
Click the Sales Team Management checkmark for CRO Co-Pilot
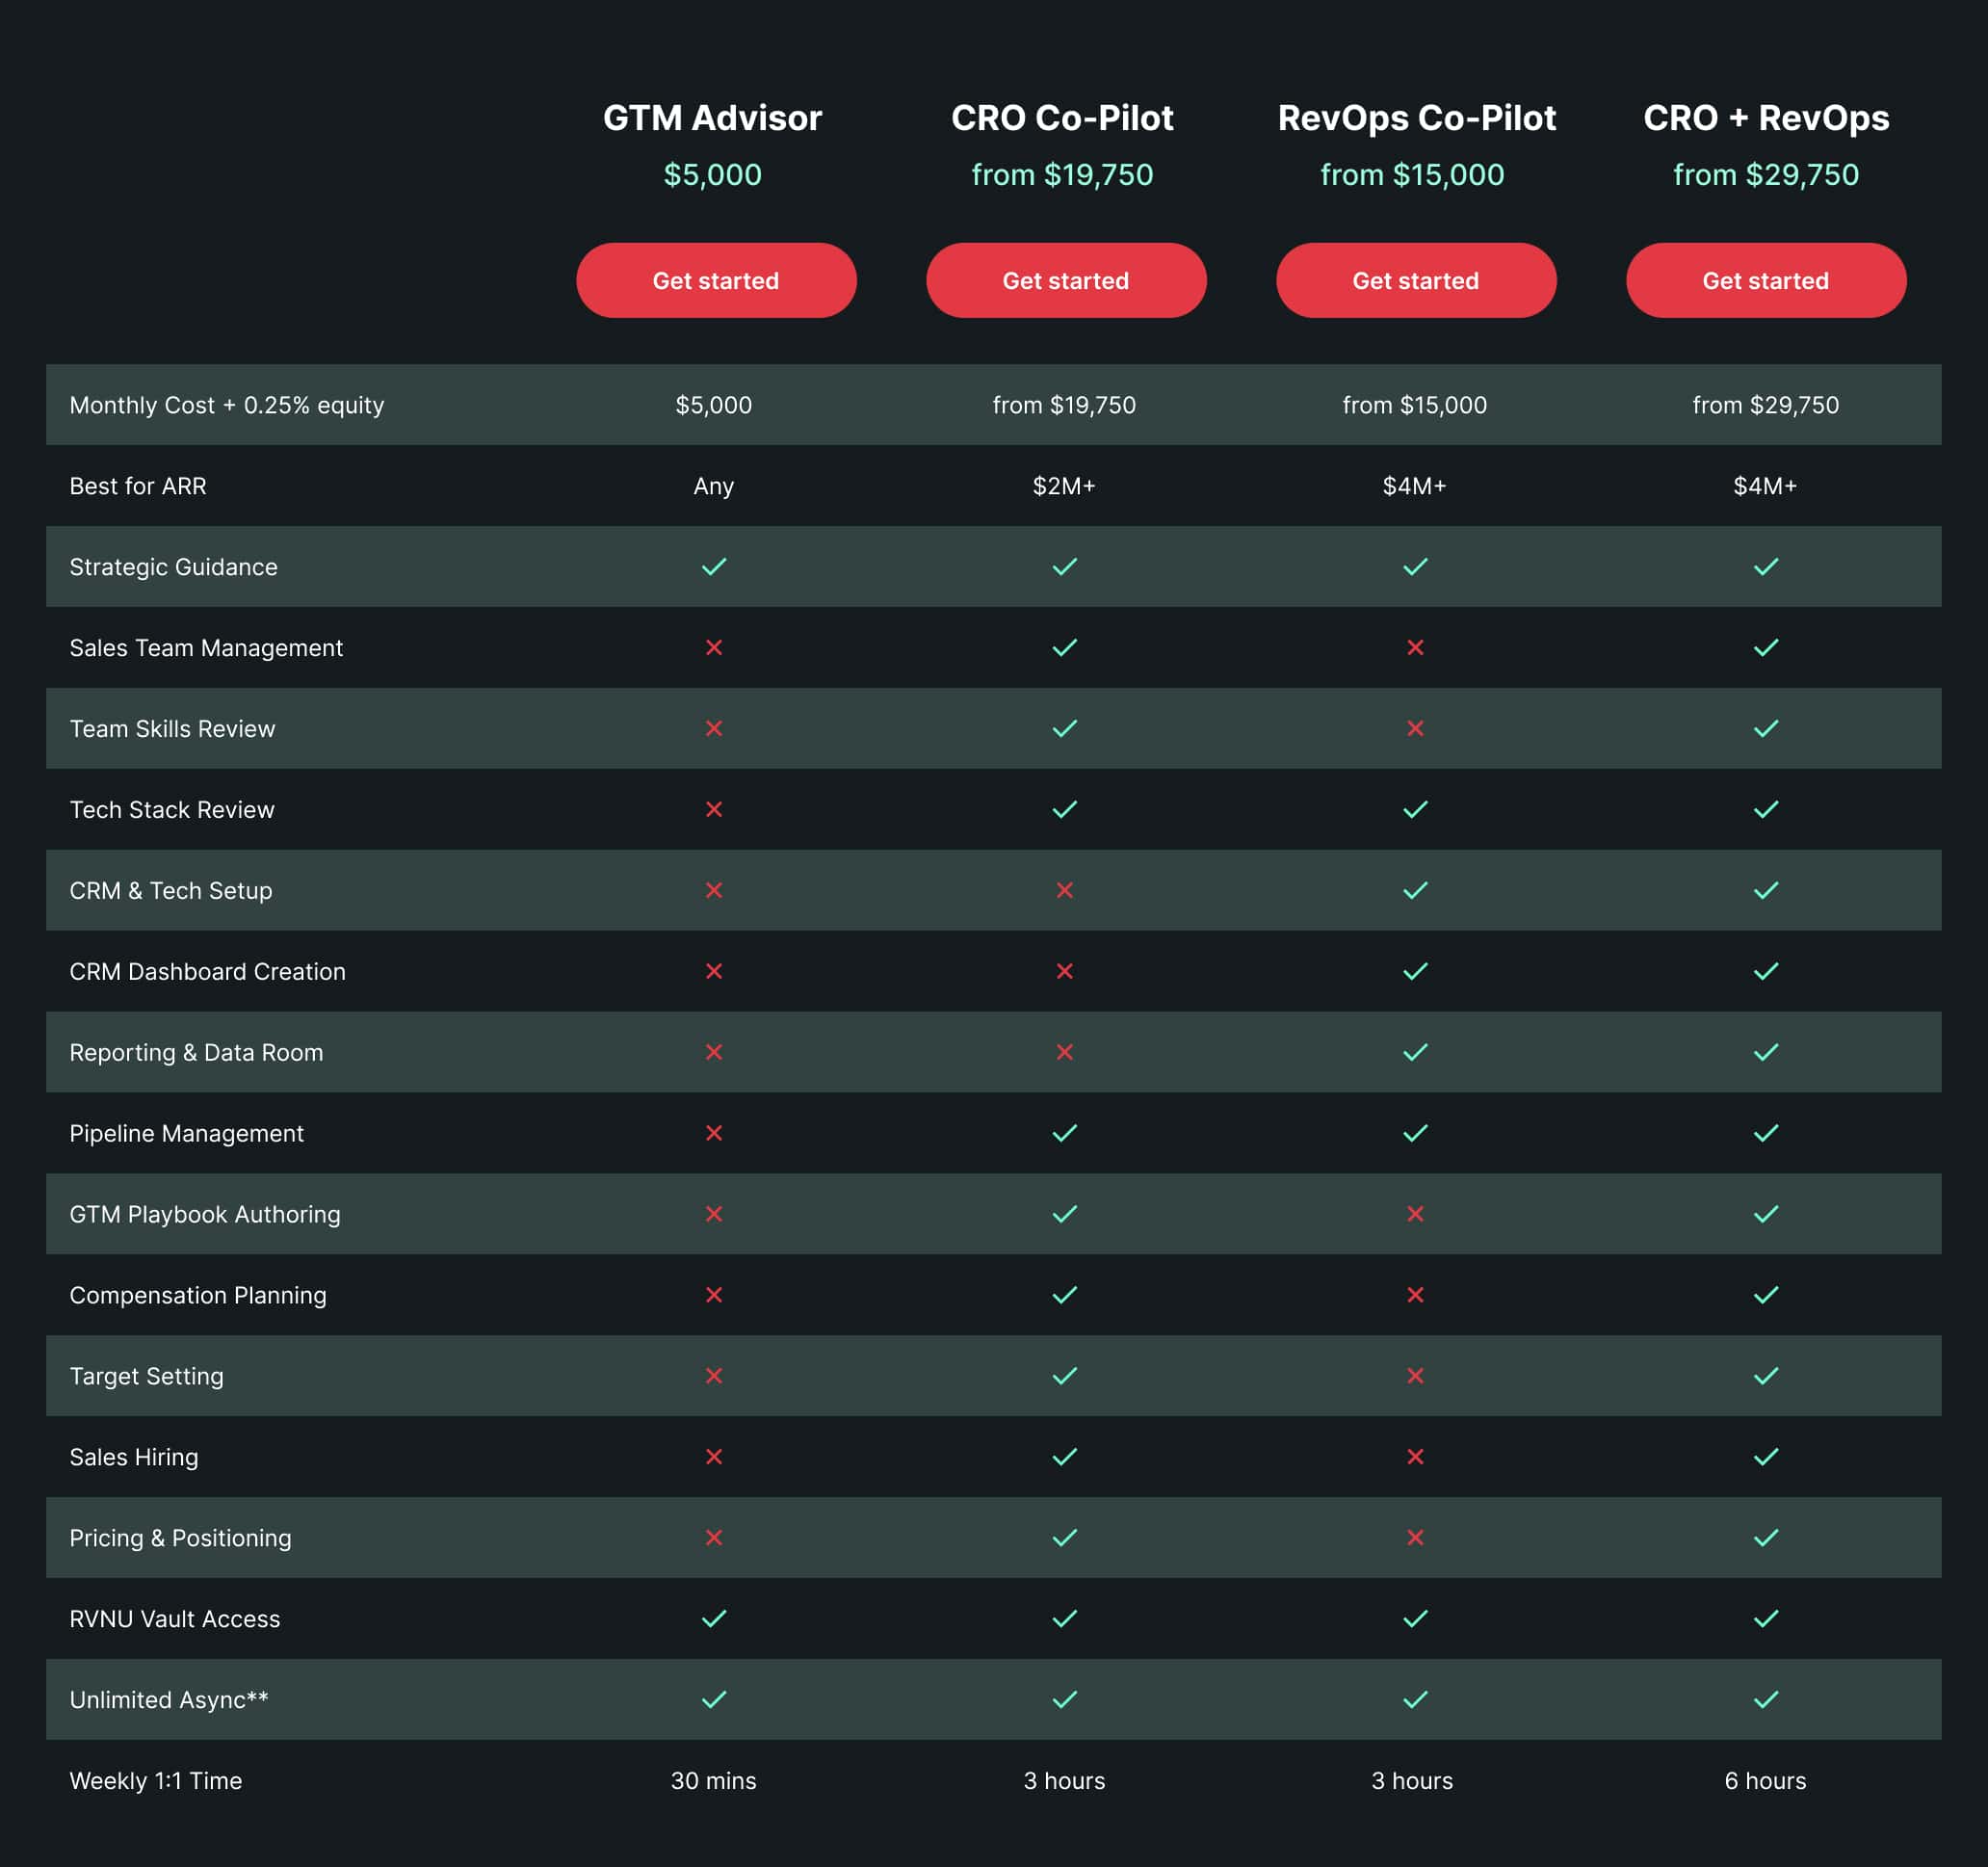click(1065, 648)
